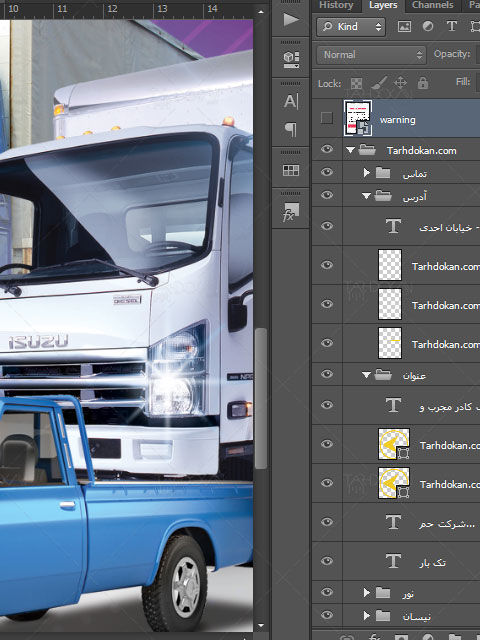The image size is (480, 640).
Task: Open the Actions panel play icon
Action: (x=291, y=19)
